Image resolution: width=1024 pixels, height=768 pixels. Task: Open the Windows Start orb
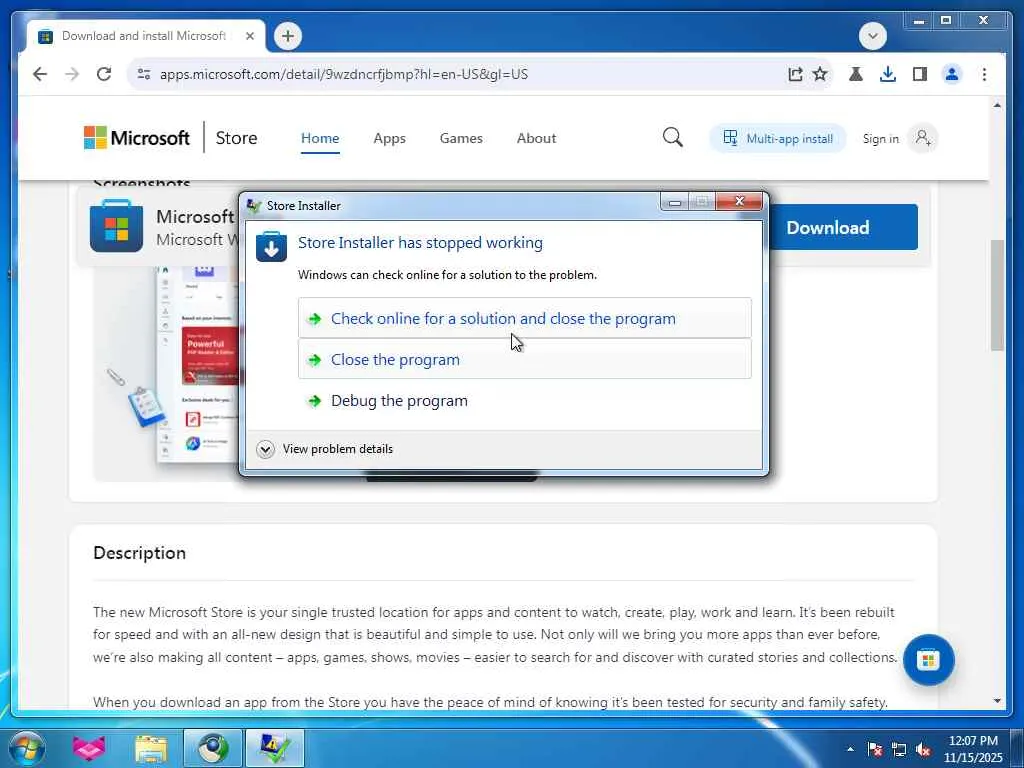26,748
